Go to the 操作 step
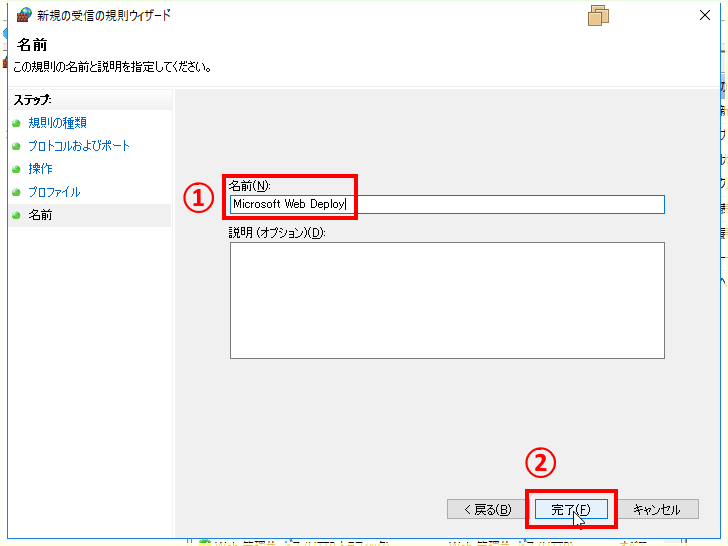The height and width of the screenshot is (546, 728). [x=40, y=169]
